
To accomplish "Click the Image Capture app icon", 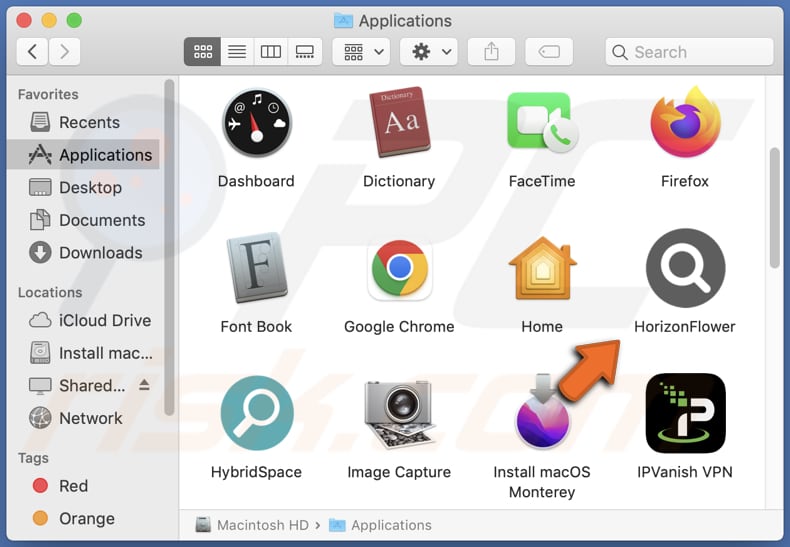I will [400, 415].
